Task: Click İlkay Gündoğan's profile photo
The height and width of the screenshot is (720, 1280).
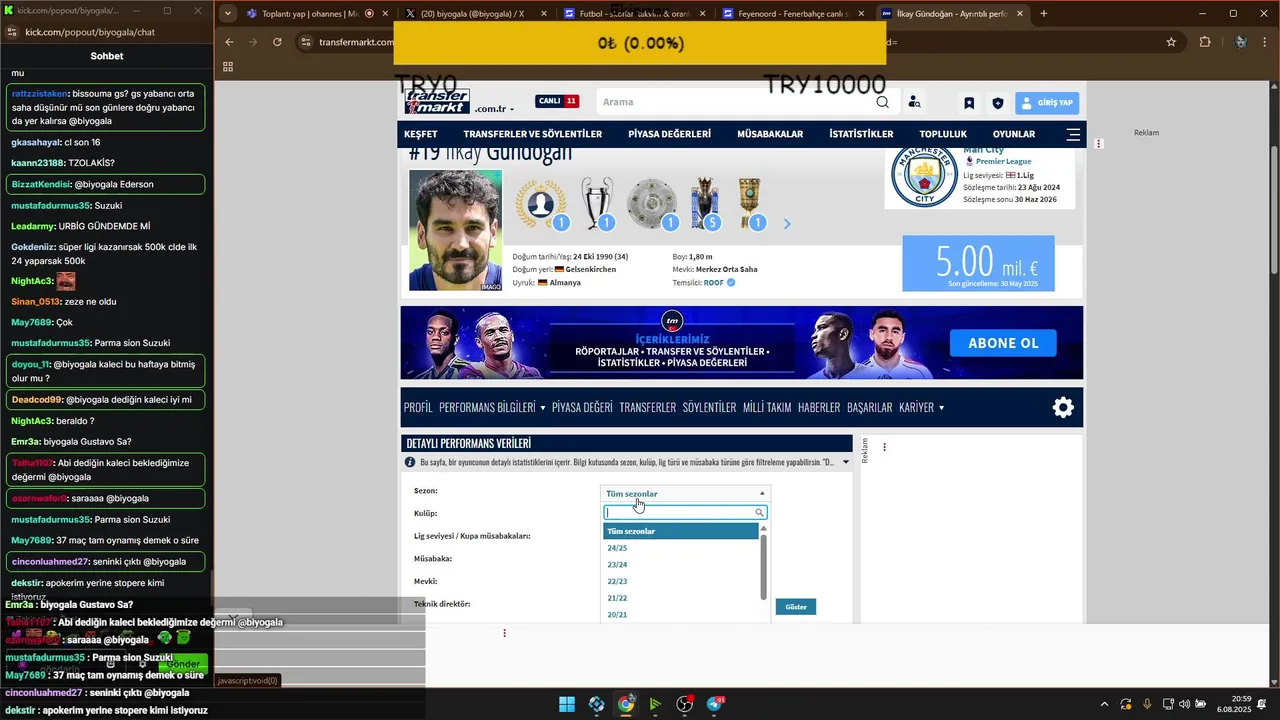Action: (x=456, y=230)
